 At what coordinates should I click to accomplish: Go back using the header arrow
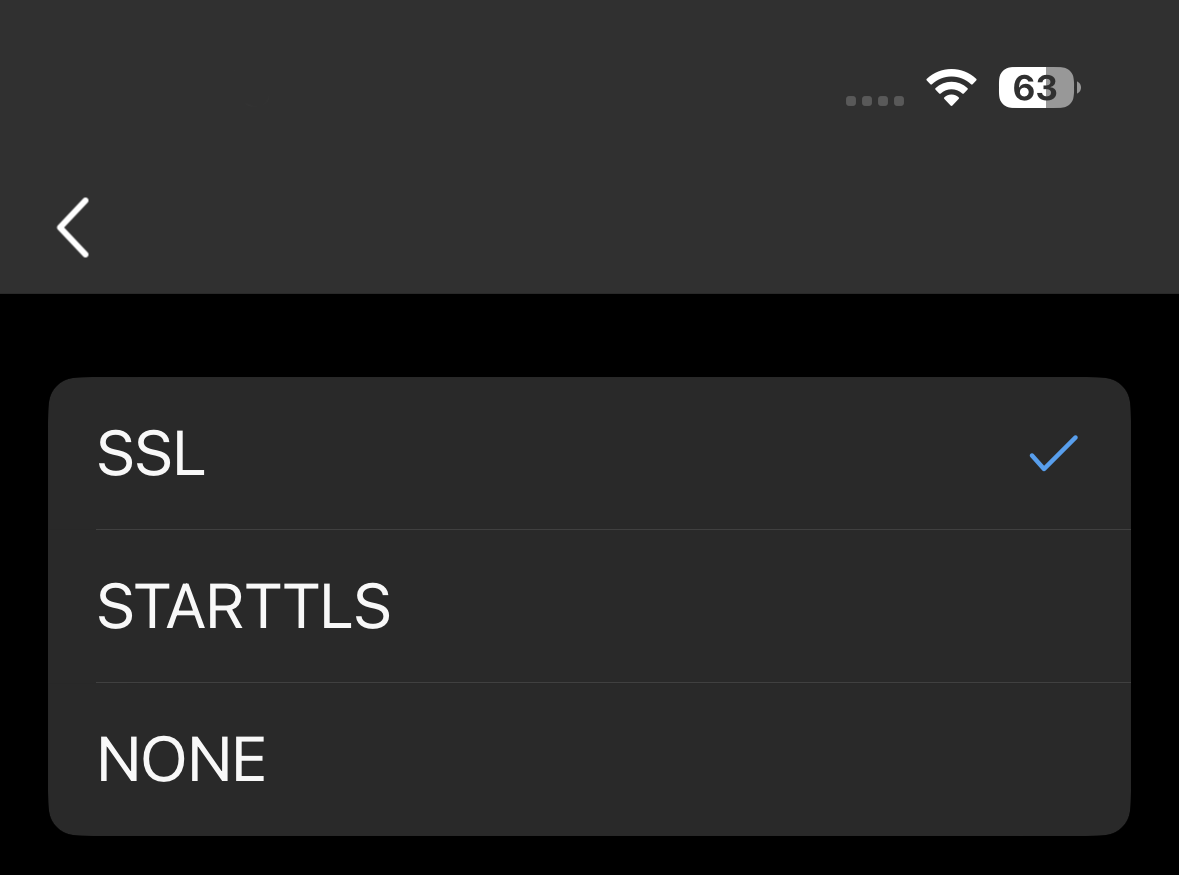73,228
